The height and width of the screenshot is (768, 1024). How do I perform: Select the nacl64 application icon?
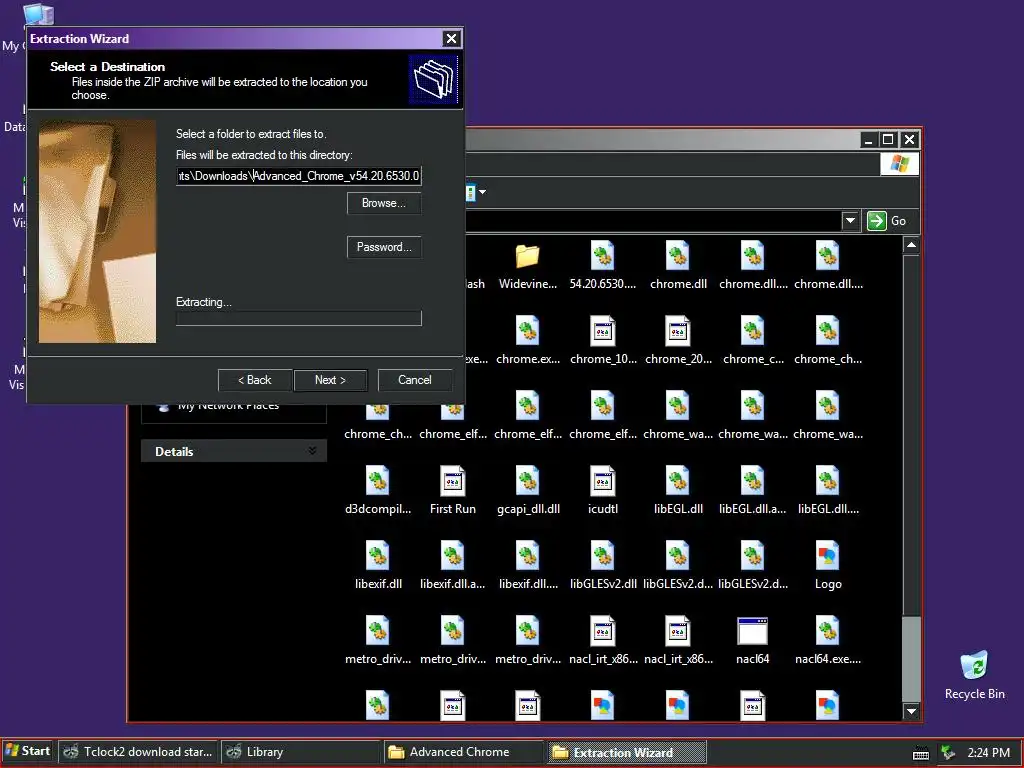click(752, 632)
